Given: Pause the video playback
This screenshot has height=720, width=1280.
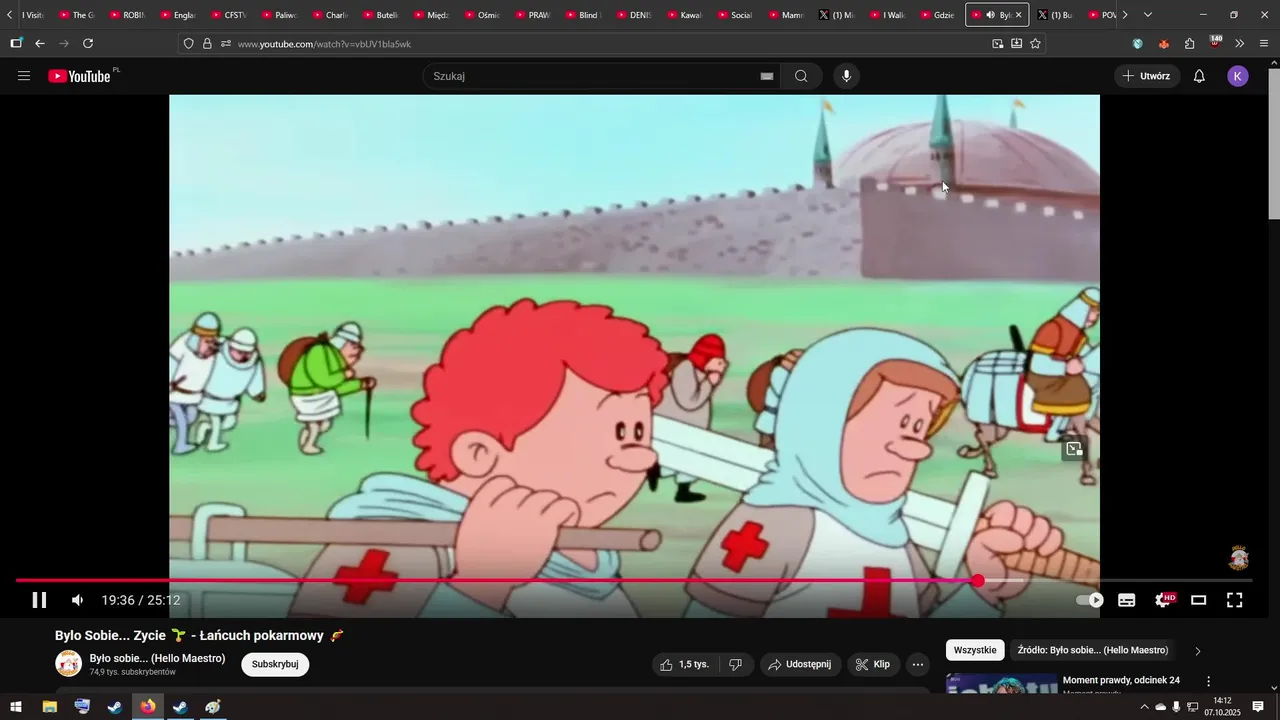Looking at the screenshot, I should pyautogui.click(x=39, y=600).
